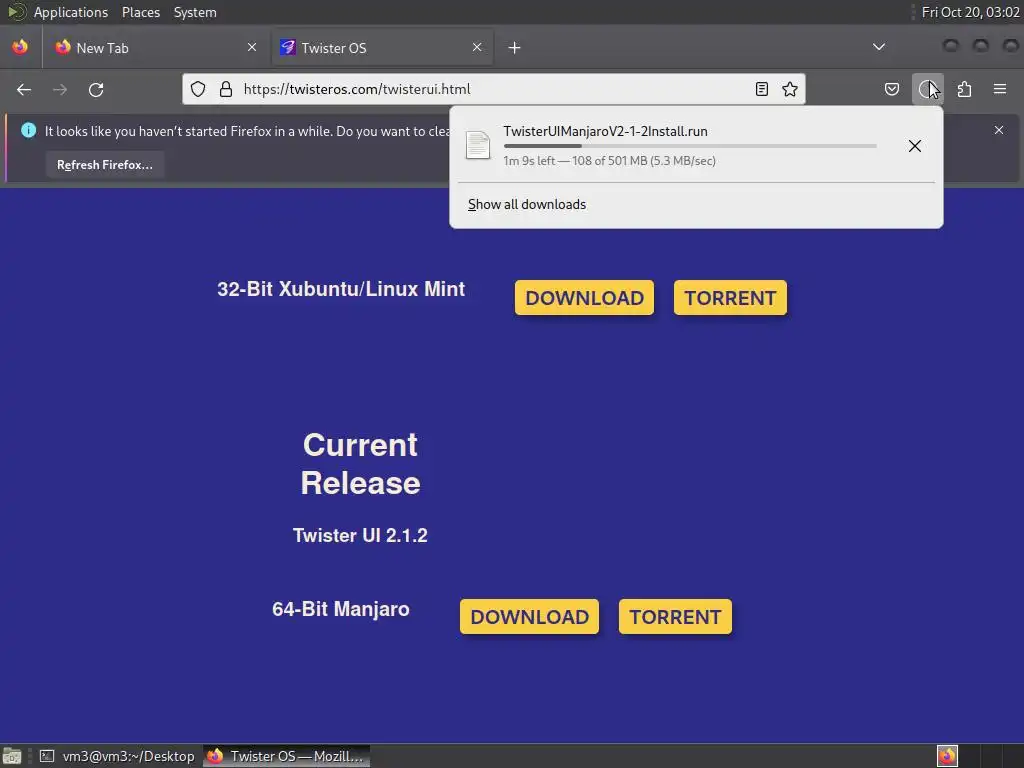Open the Firefox hamburger menu
The image size is (1024, 768).
(x=1000, y=89)
